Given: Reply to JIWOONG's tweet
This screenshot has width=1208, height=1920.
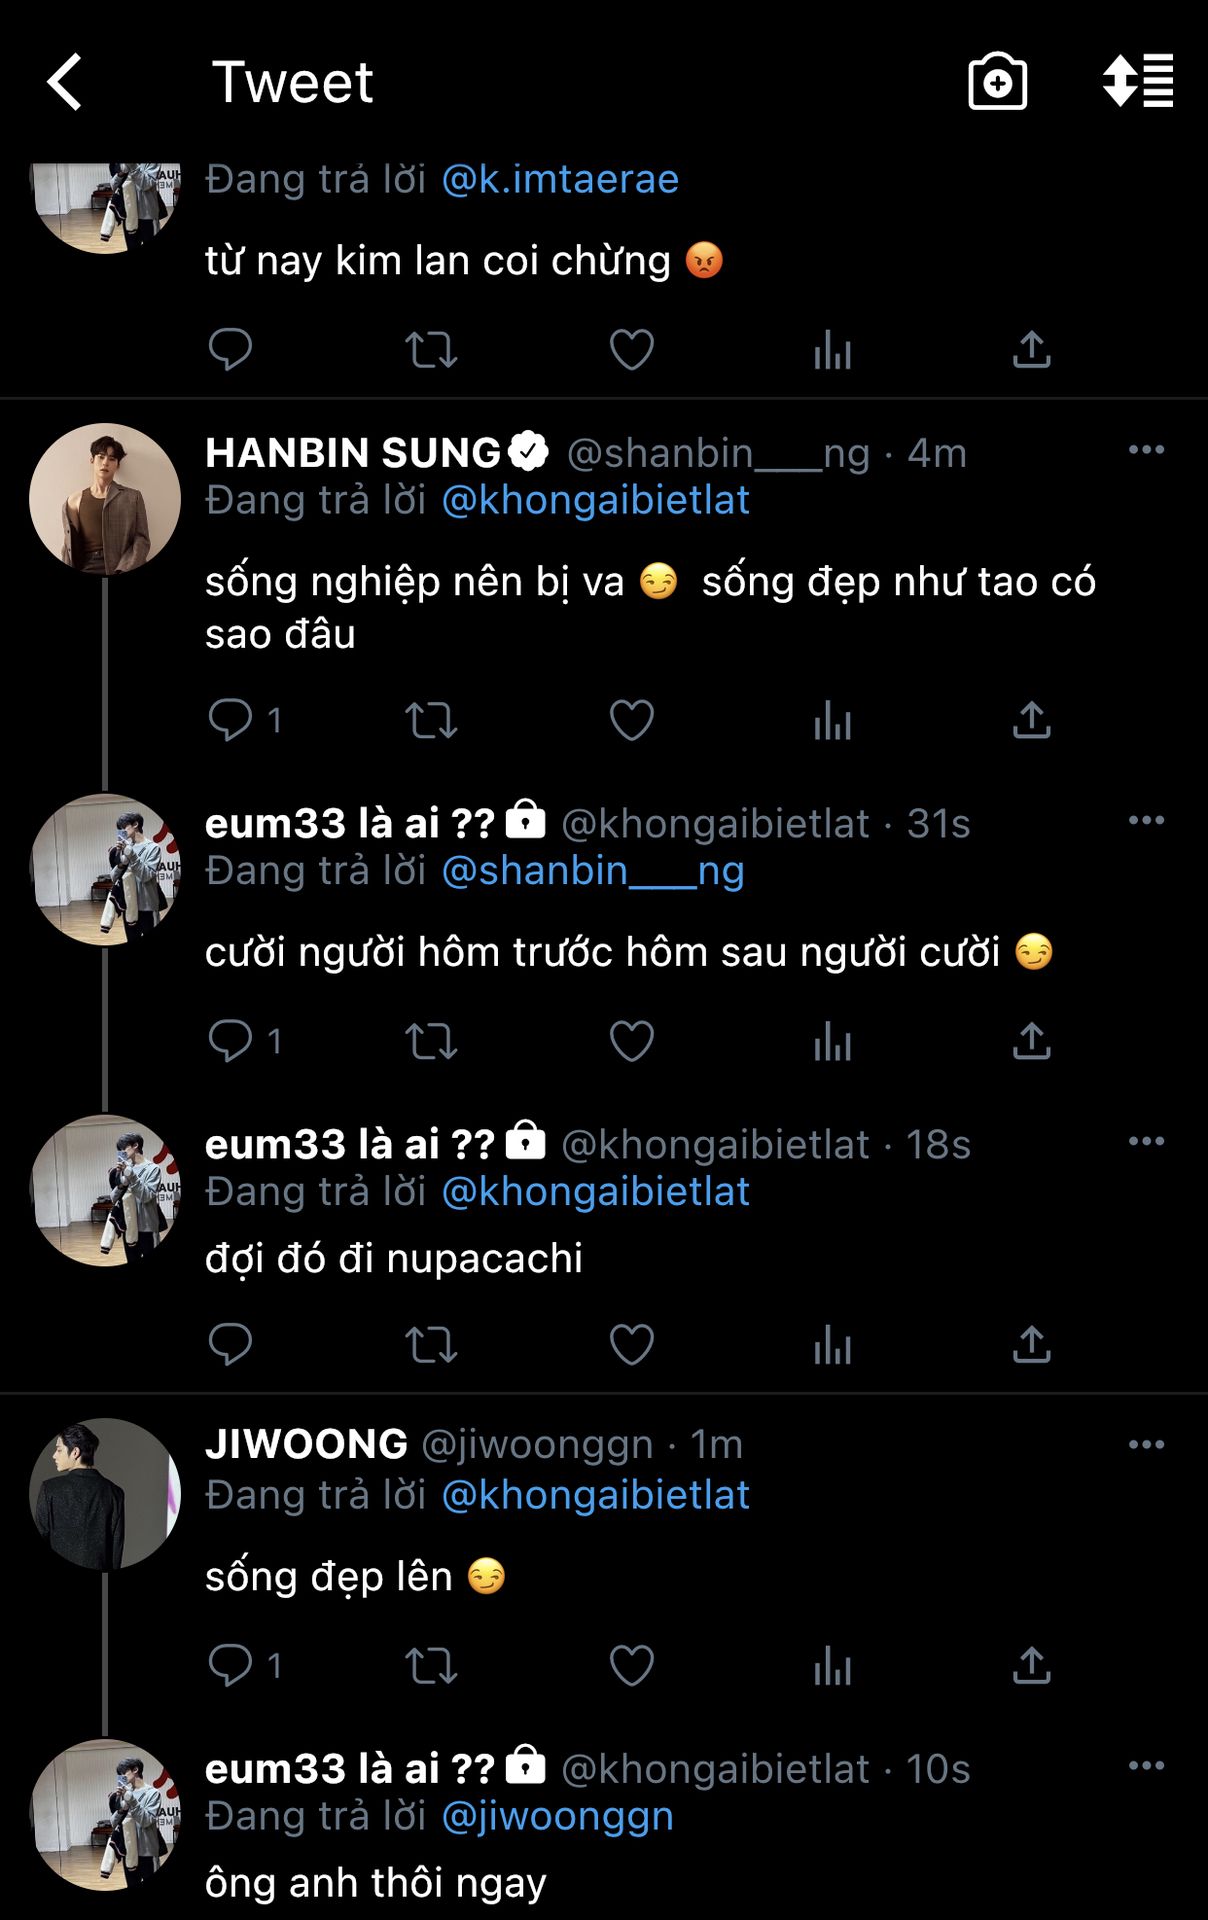Looking at the screenshot, I should (230, 1665).
